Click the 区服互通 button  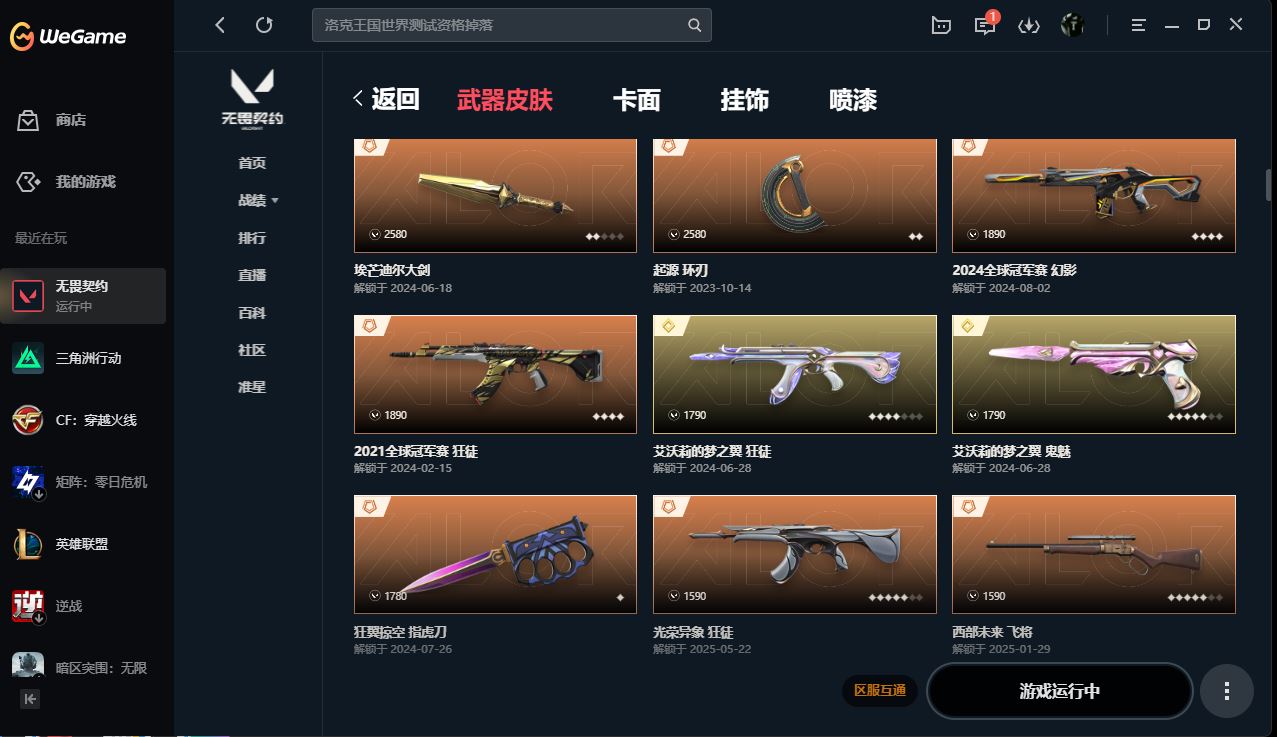[880, 691]
